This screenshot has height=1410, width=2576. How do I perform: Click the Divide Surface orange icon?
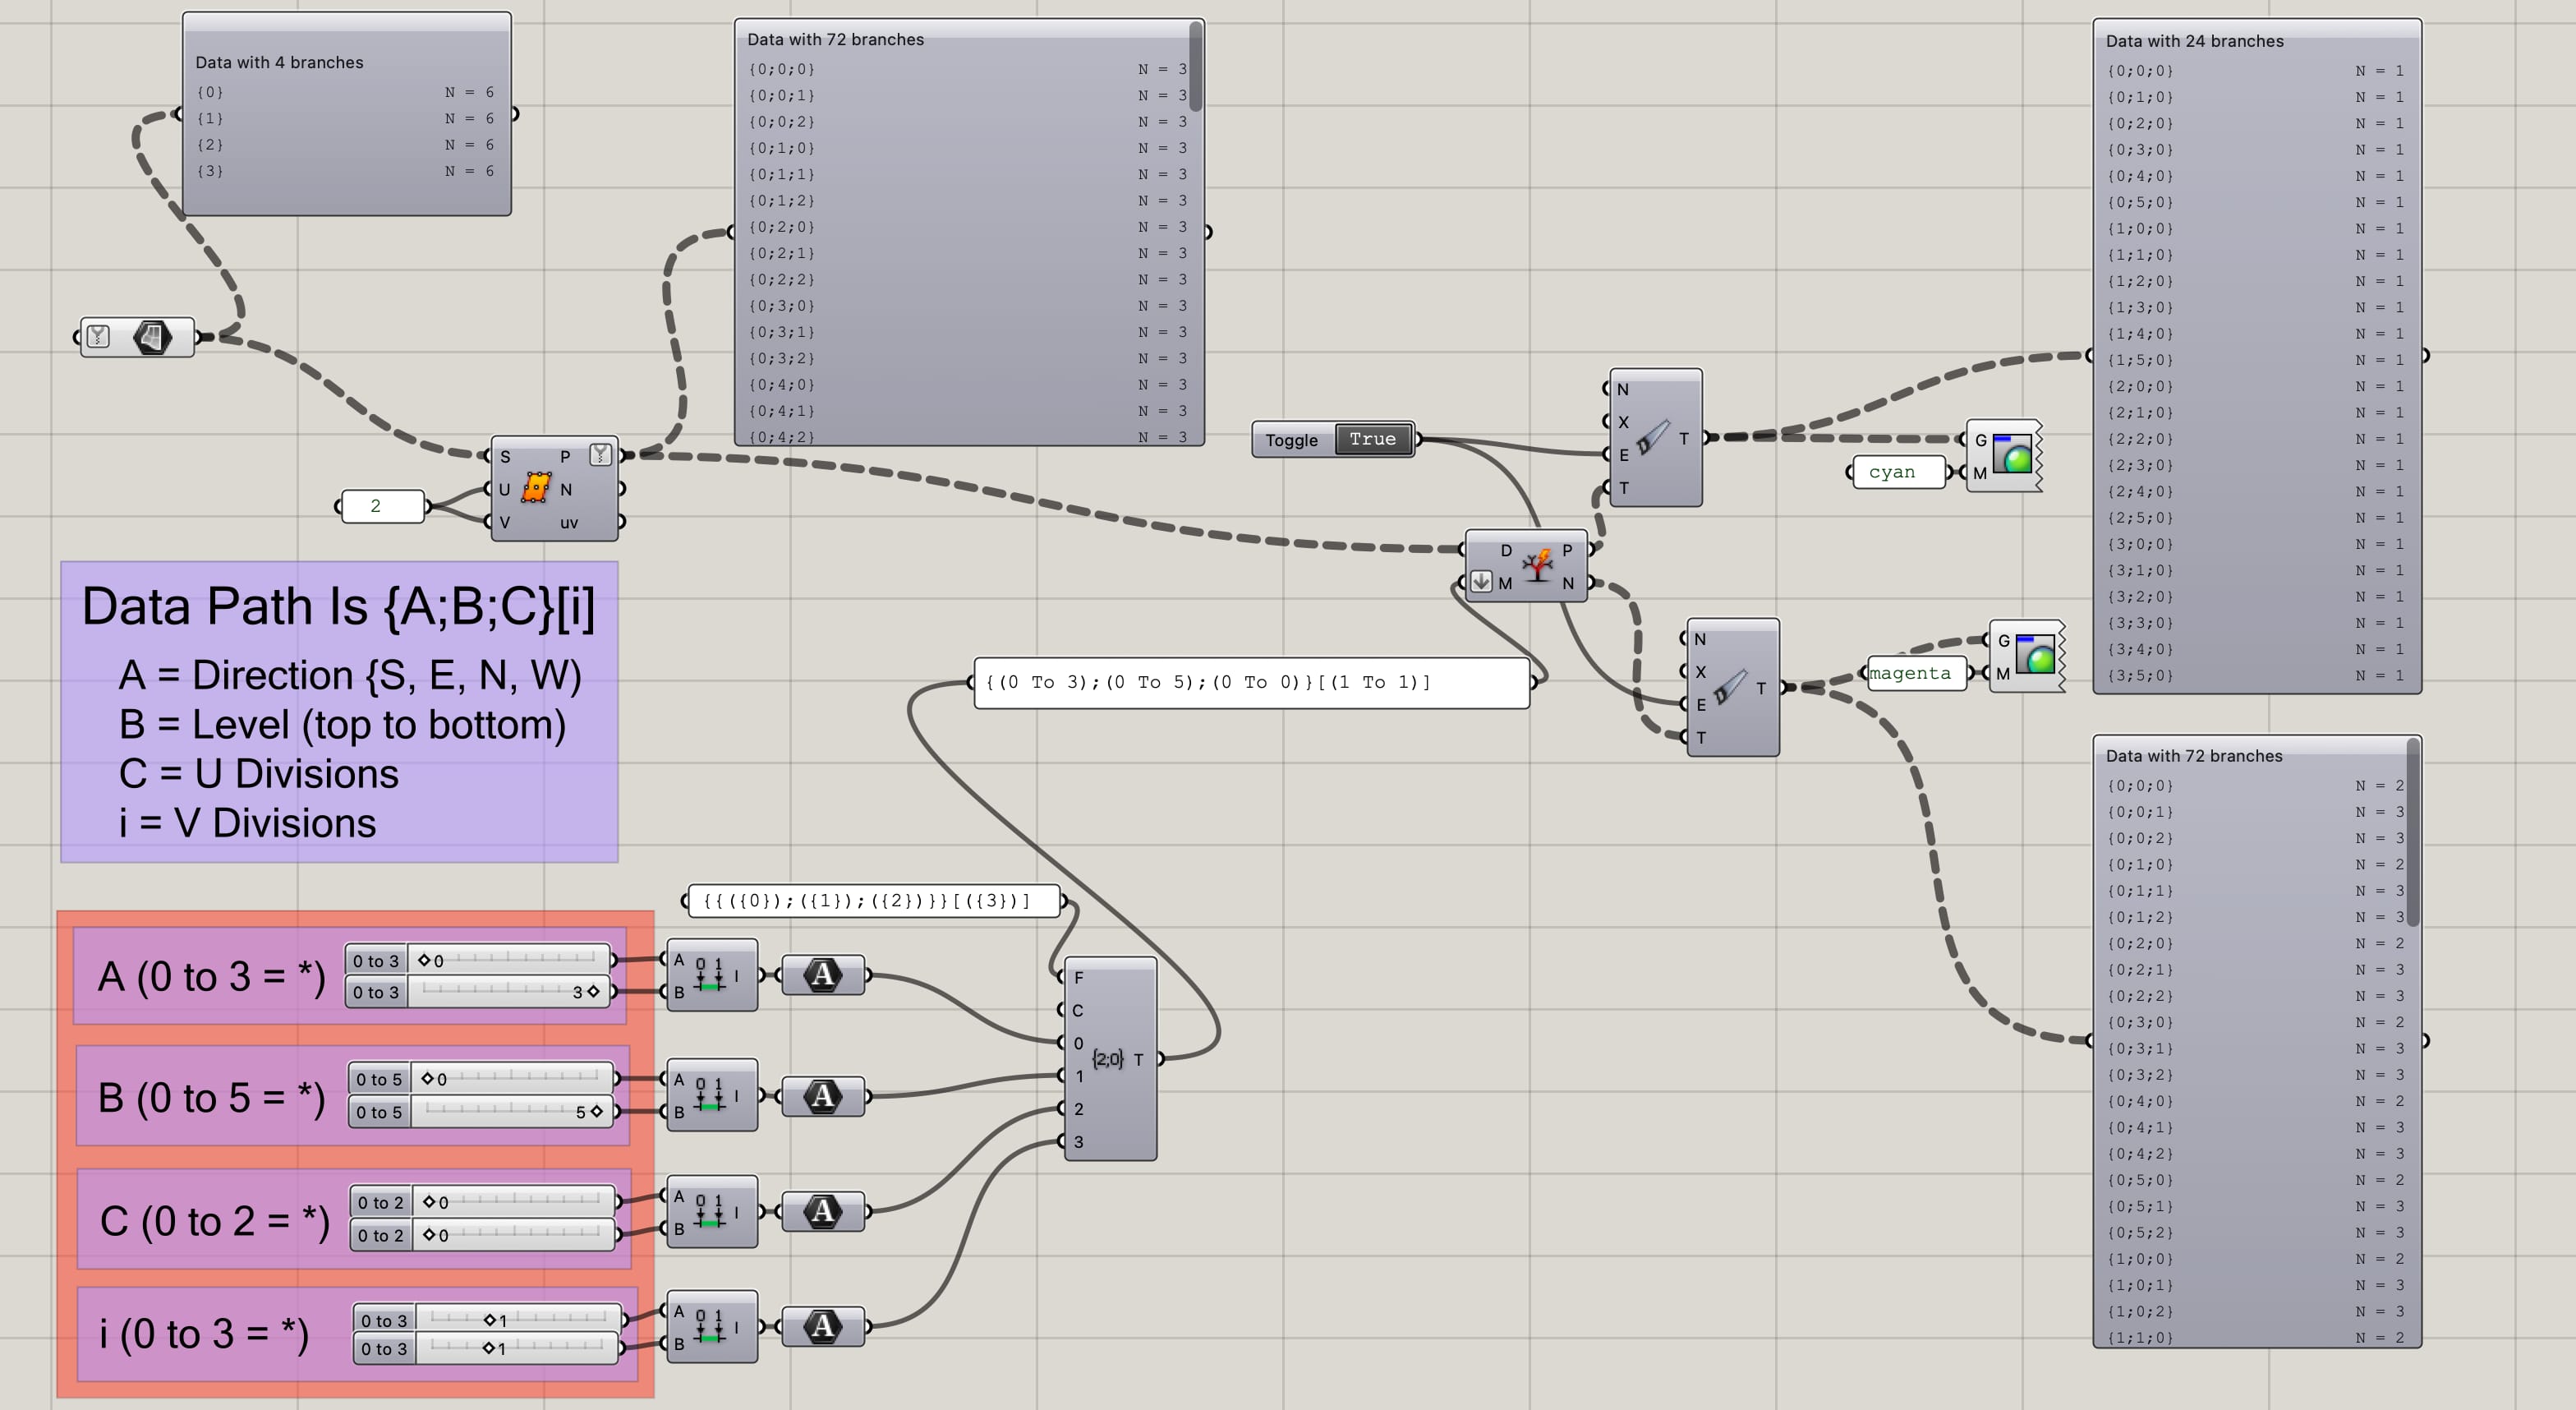(536, 488)
